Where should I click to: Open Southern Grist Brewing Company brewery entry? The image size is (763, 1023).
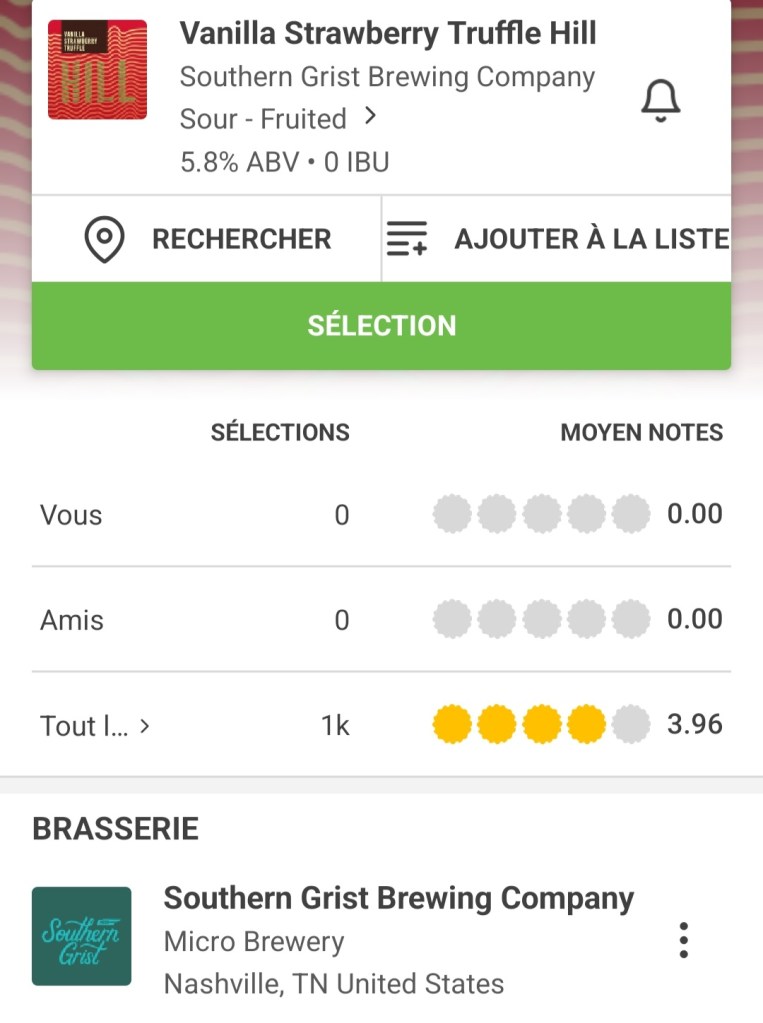(x=398, y=898)
